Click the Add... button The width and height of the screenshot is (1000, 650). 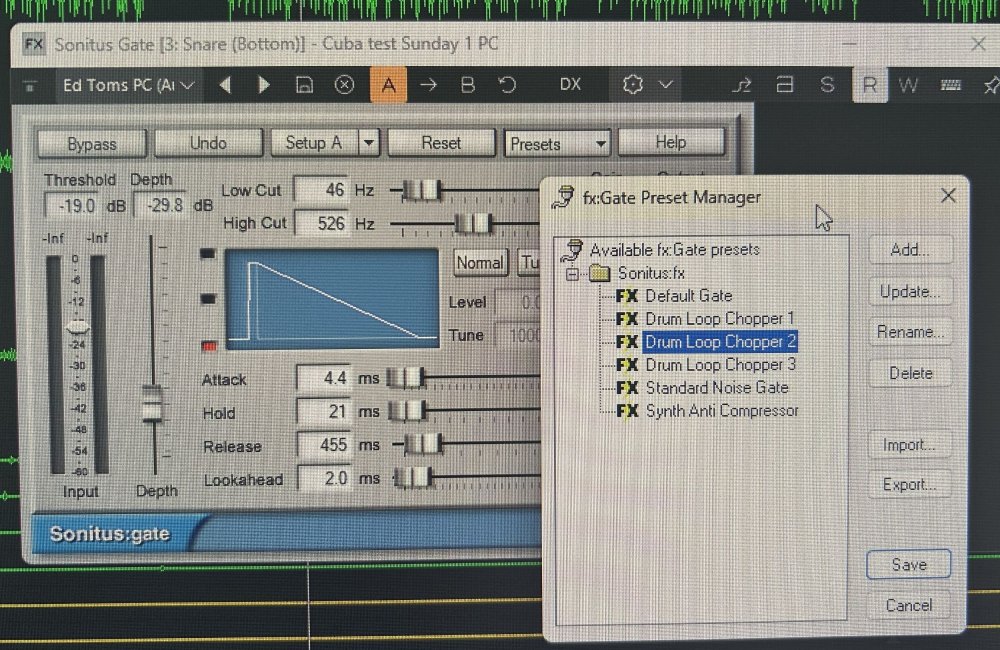pos(910,249)
